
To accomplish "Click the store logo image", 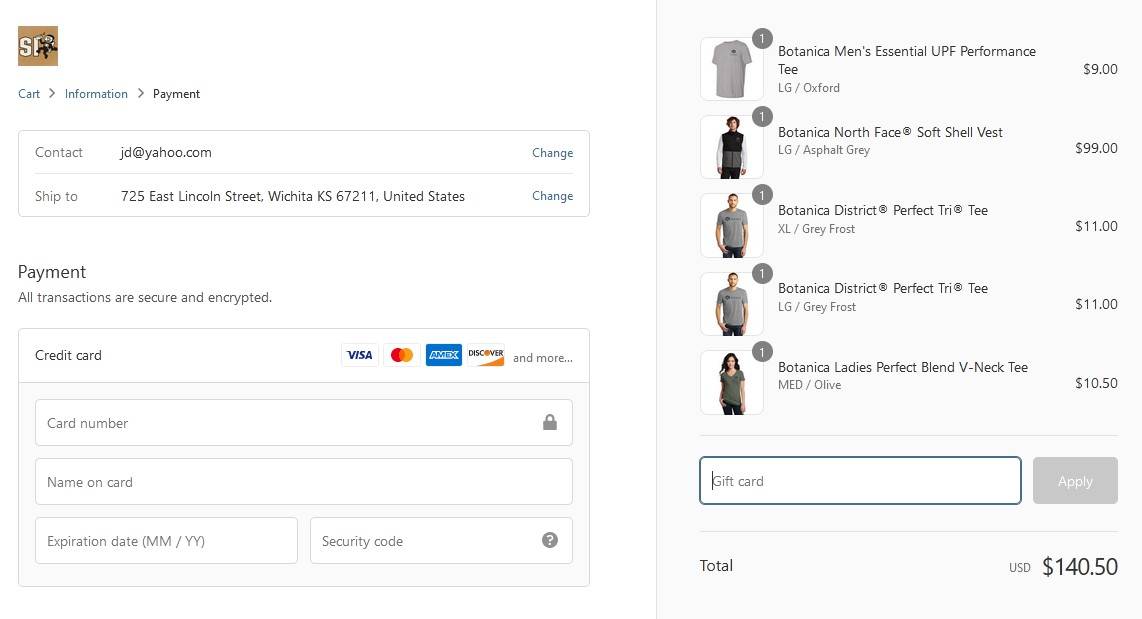I will pos(38,46).
